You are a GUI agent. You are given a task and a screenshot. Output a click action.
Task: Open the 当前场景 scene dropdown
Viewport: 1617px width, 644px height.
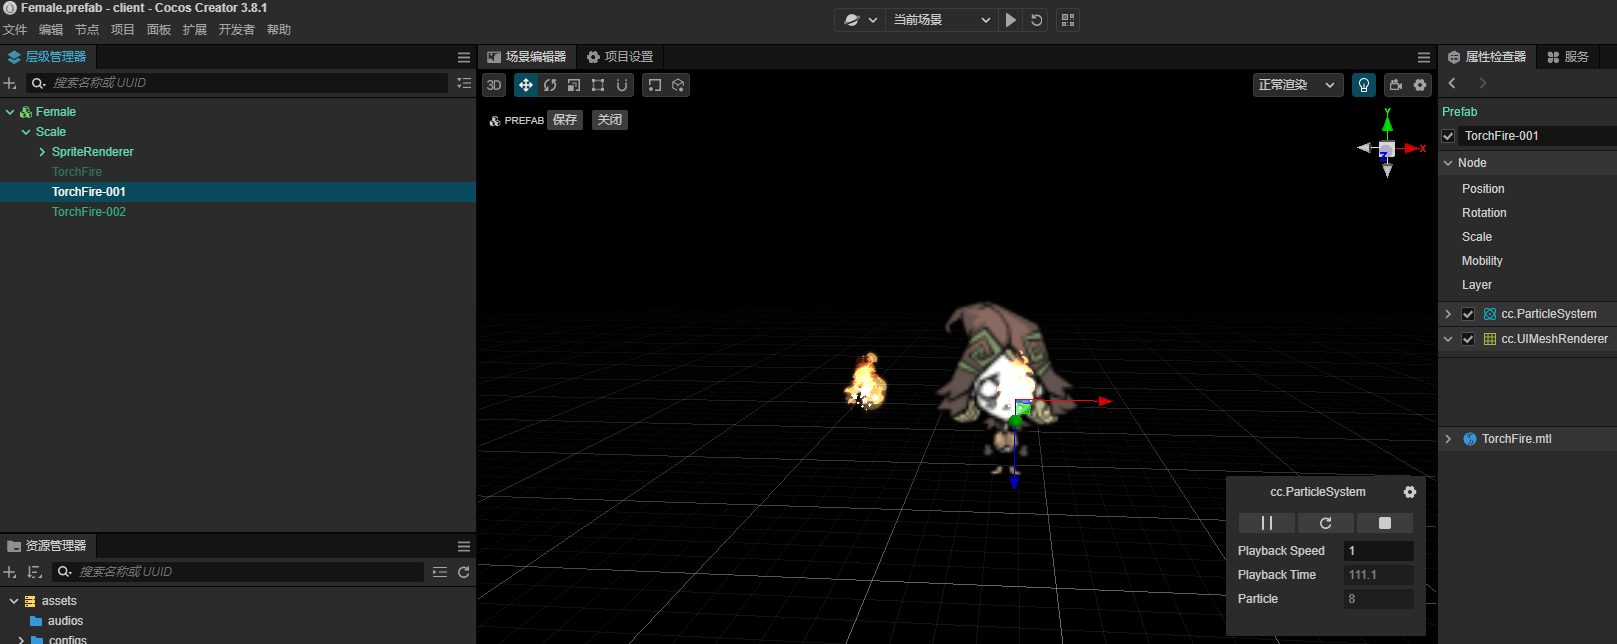941,20
